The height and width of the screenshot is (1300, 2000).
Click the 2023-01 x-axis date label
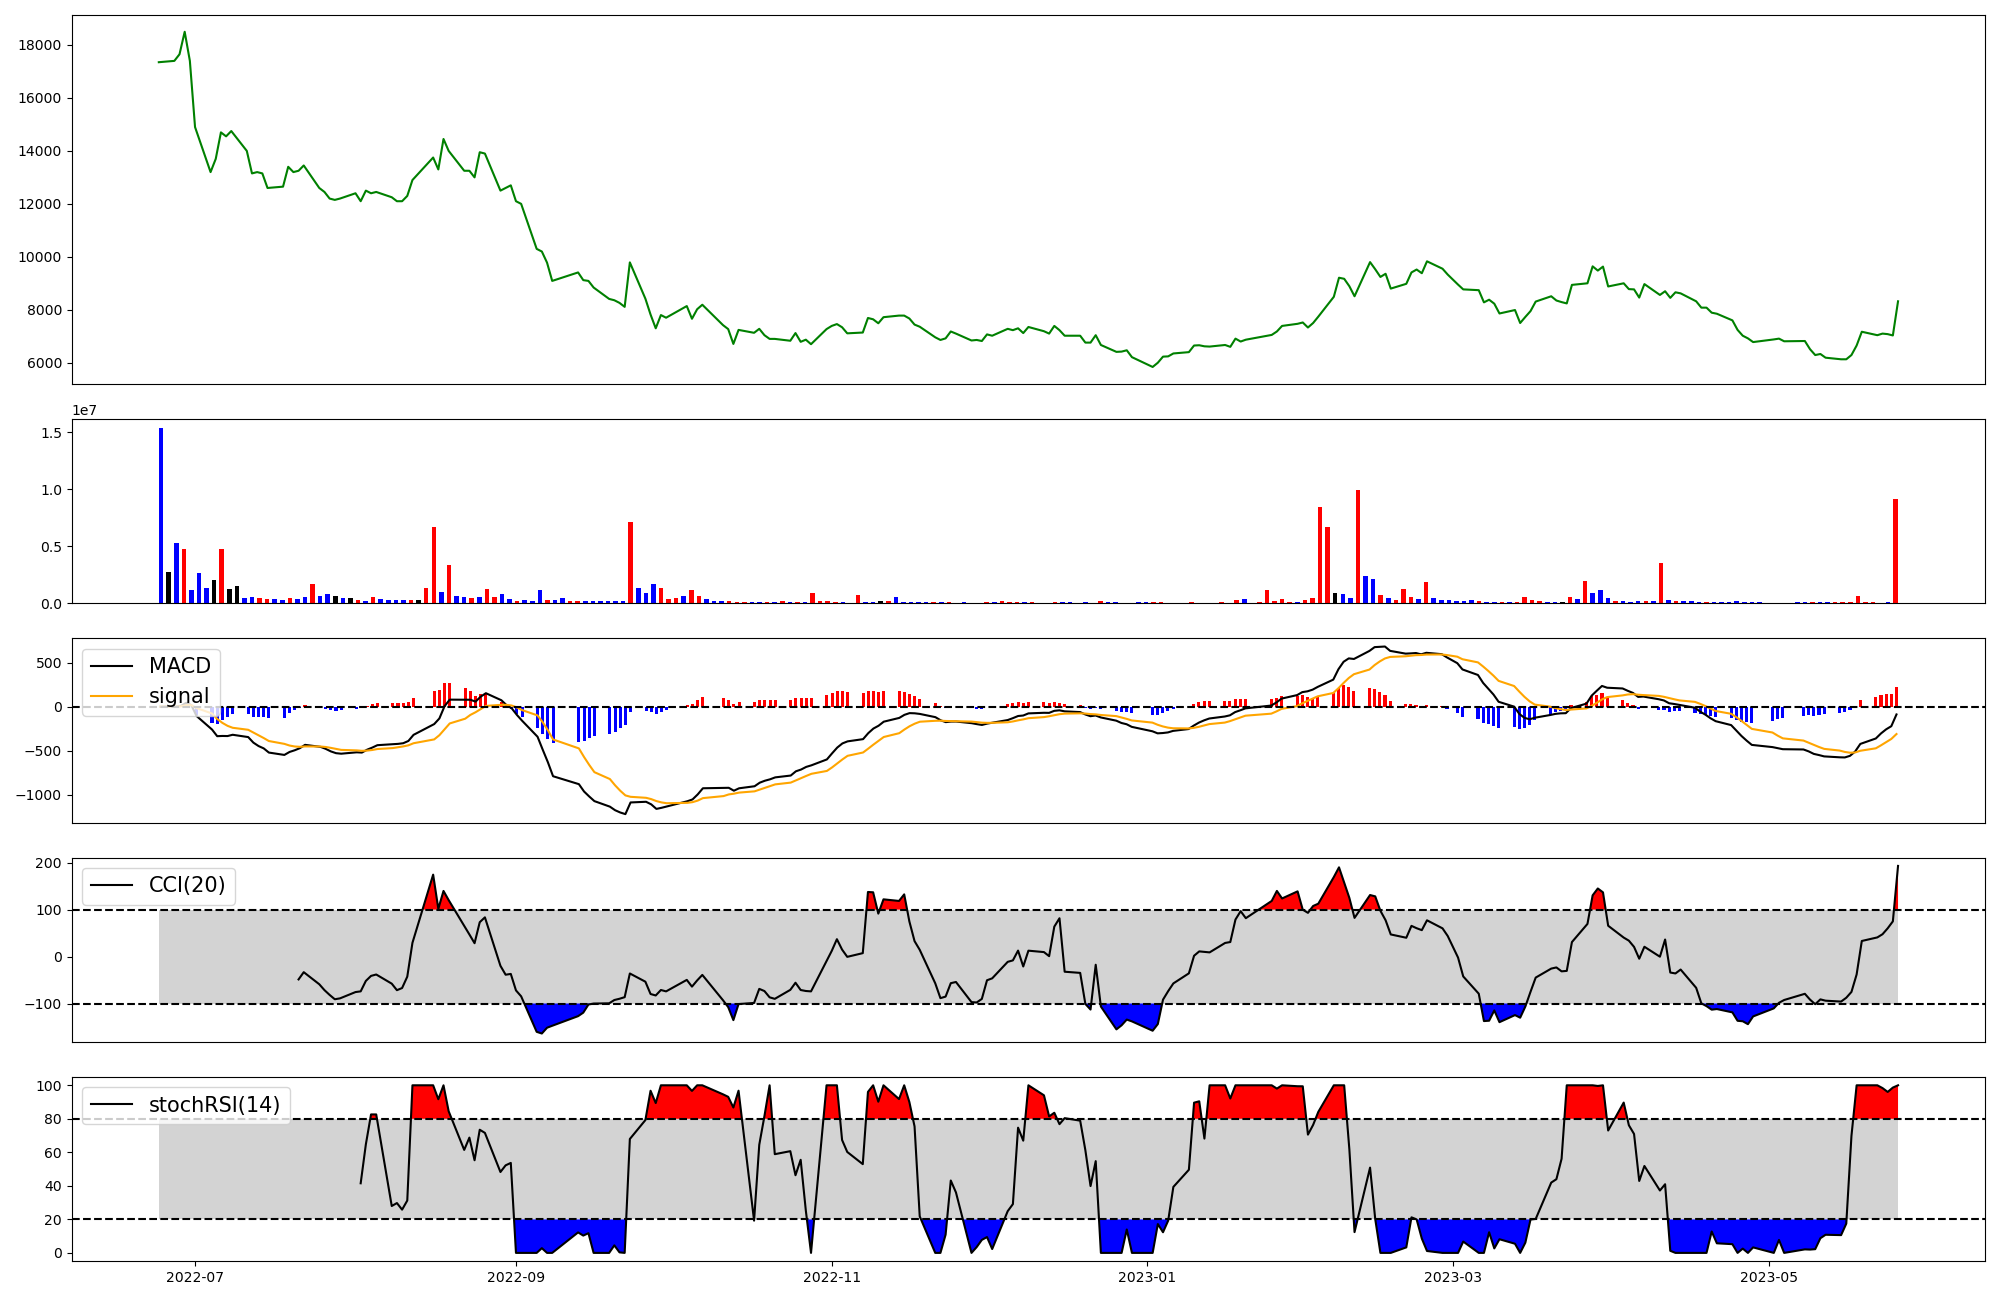(x=1147, y=1277)
